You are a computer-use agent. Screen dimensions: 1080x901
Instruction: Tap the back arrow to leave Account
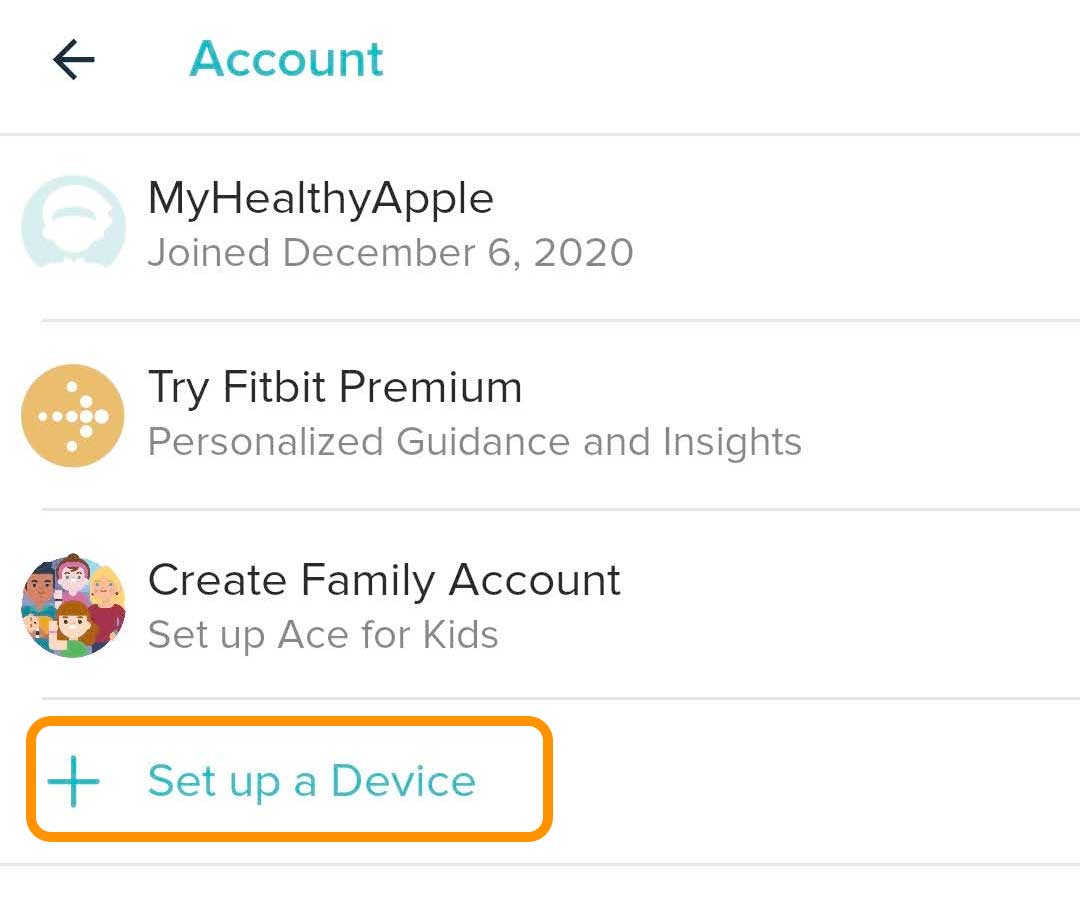pyautogui.click(x=73, y=59)
